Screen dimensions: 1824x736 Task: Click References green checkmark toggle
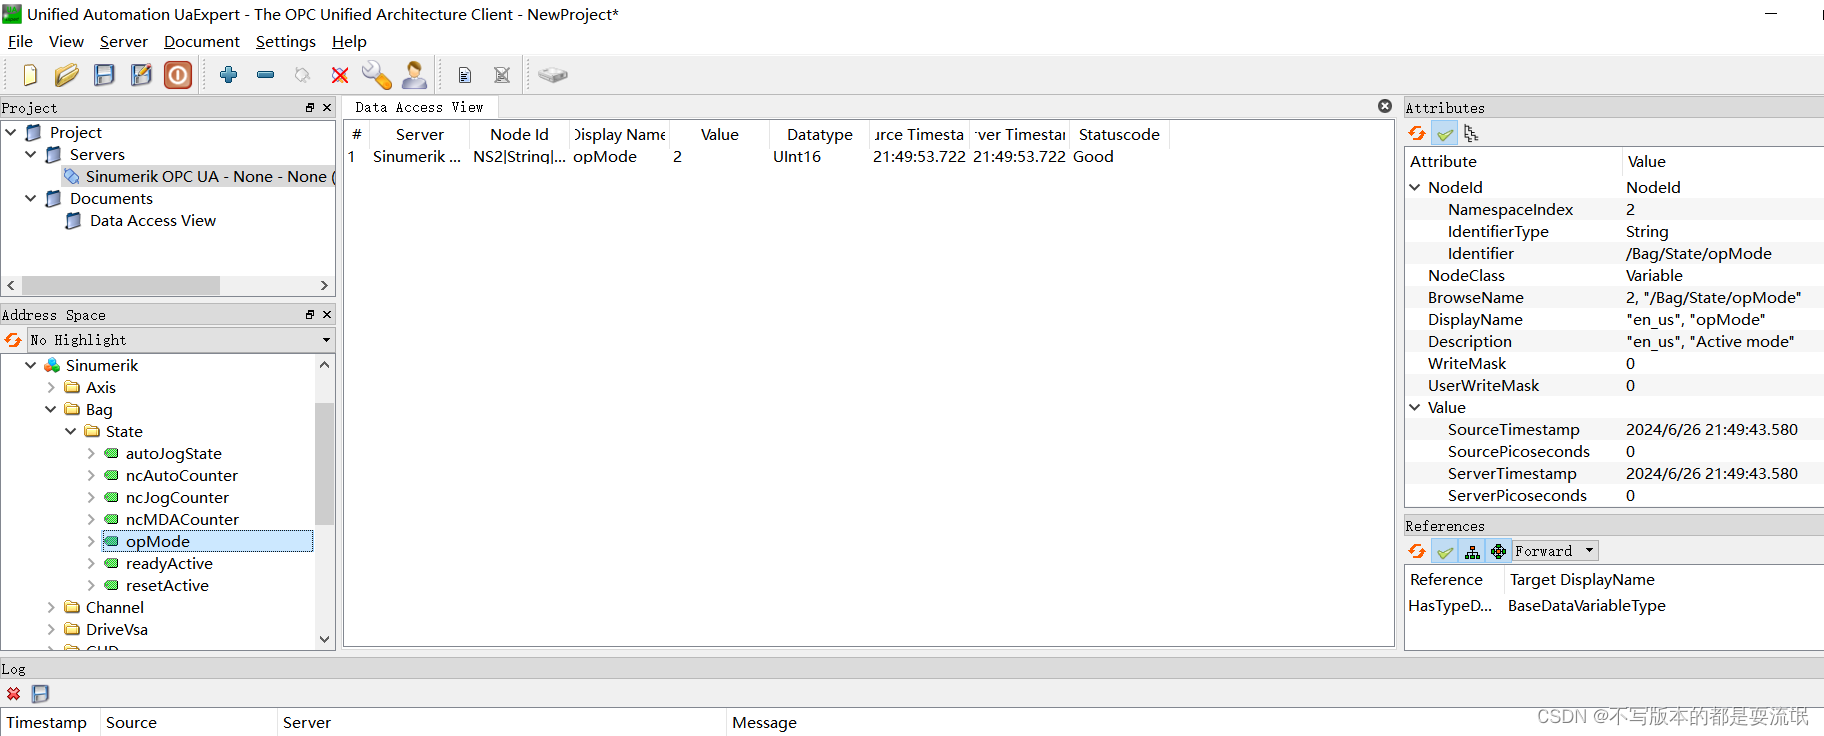pos(1445,551)
